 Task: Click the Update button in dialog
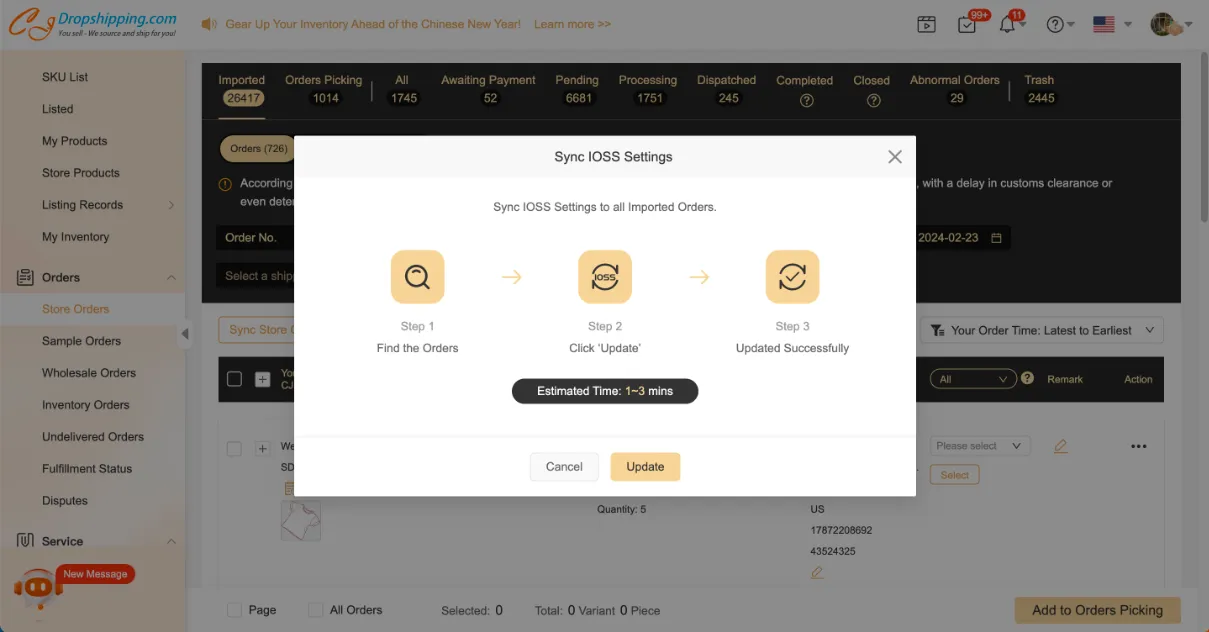click(x=645, y=467)
